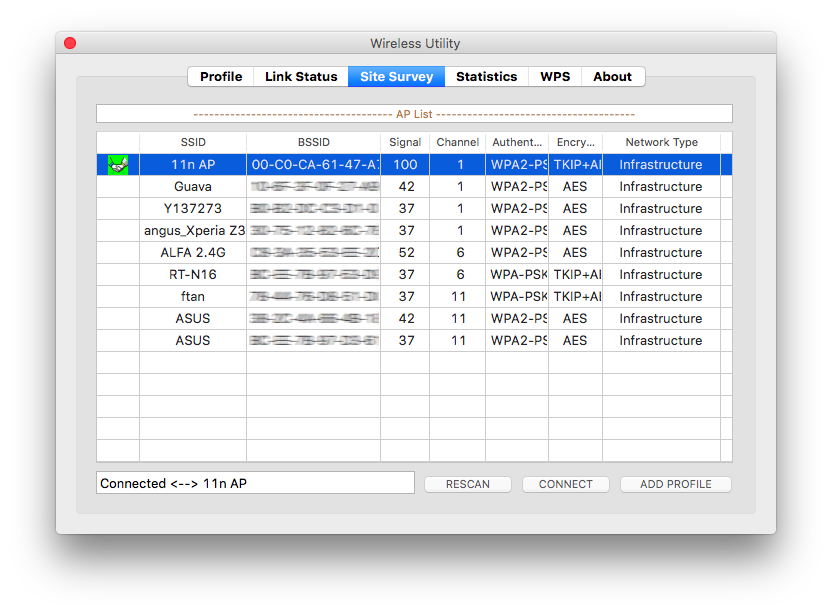Select the Guava network row

[x=193, y=187]
